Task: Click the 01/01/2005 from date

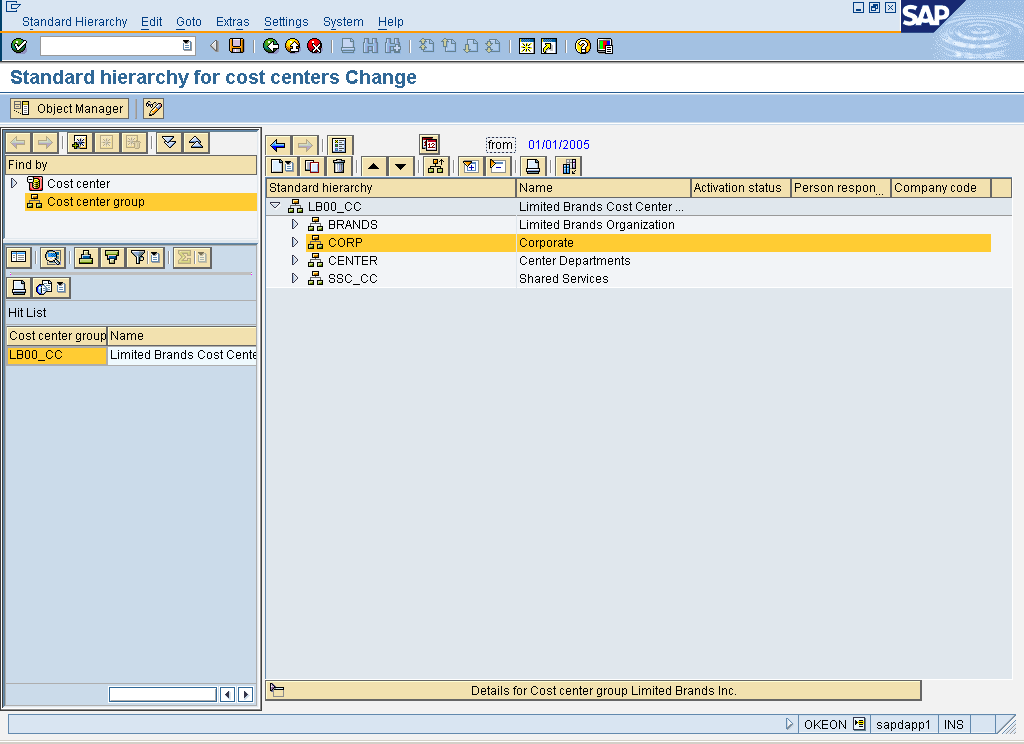Action: coord(559,145)
